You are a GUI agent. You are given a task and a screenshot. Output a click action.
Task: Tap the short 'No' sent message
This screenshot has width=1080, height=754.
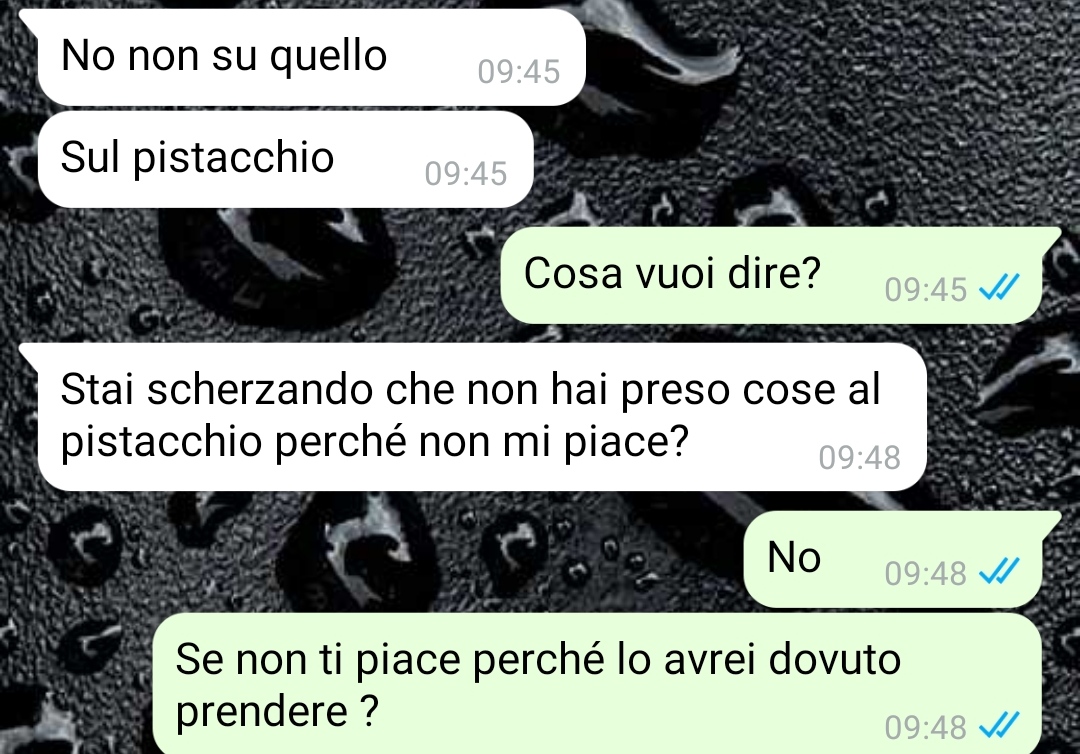point(893,559)
